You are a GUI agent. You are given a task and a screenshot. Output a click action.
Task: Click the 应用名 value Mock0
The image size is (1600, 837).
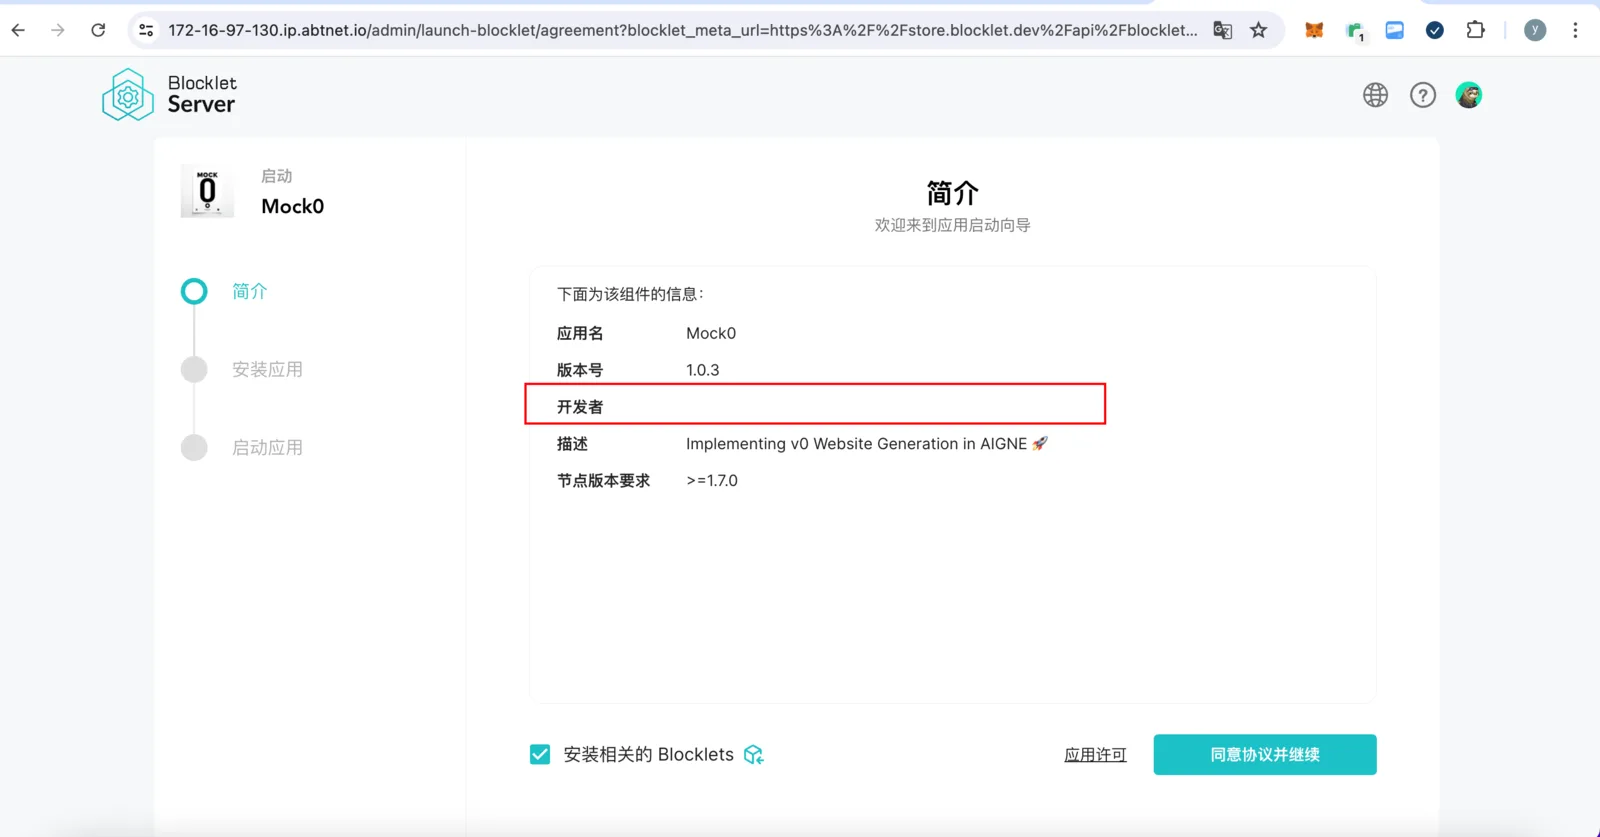(x=711, y=333)
